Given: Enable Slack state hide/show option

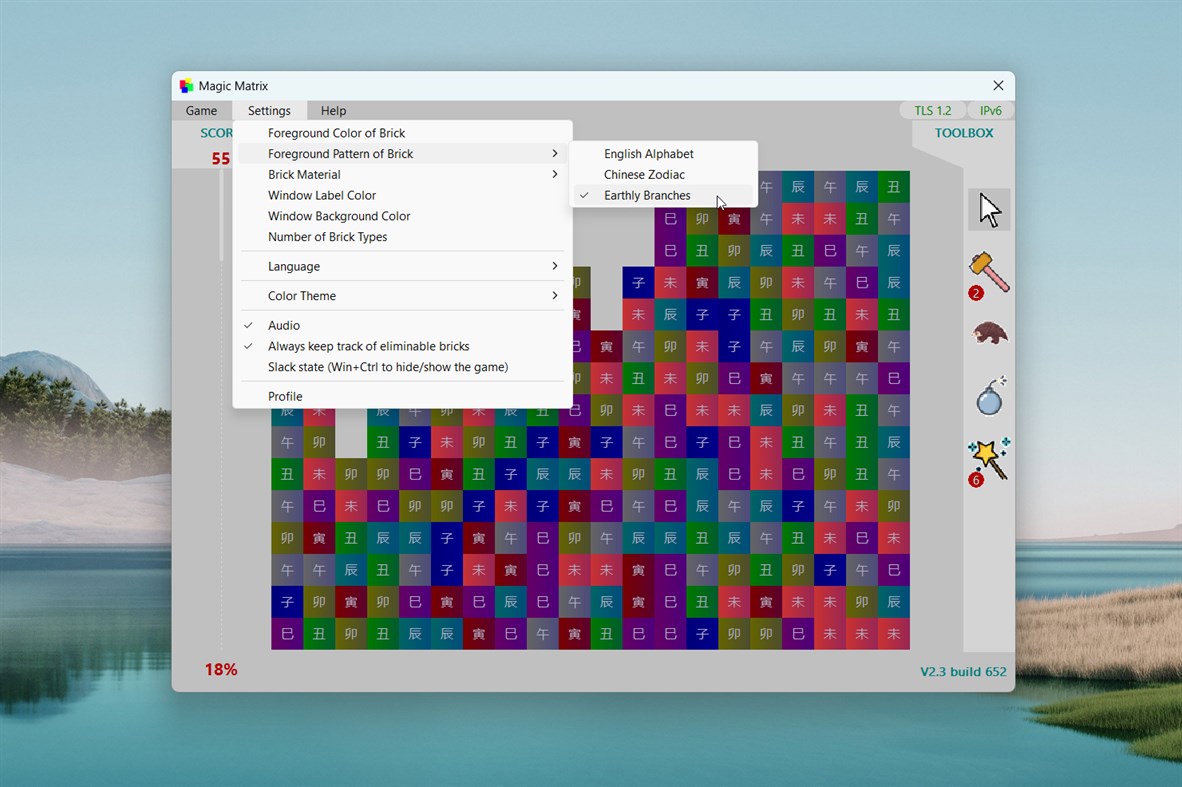Looking at the screenshot, I should tap(387, 367).
